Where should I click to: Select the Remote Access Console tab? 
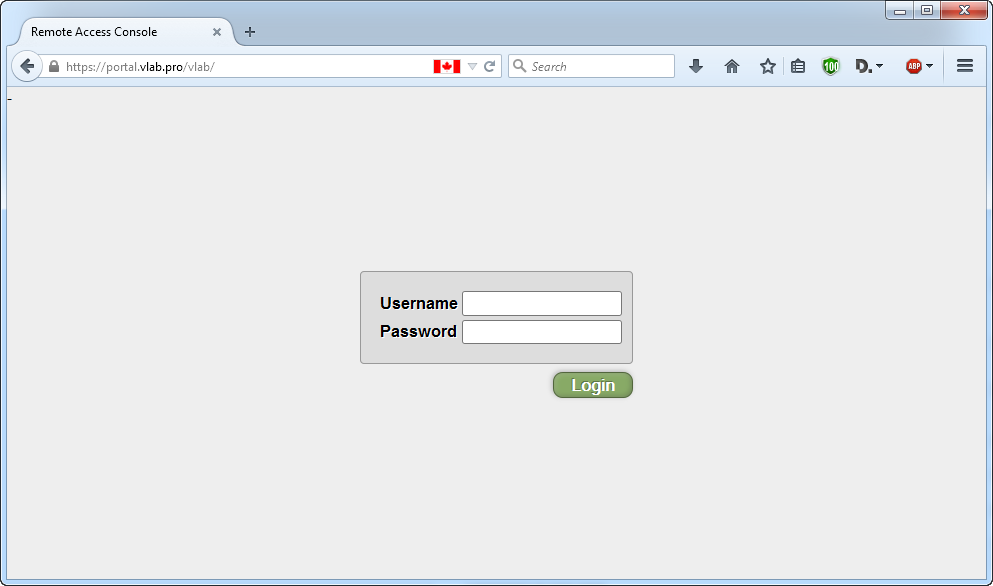click(127, 32)
